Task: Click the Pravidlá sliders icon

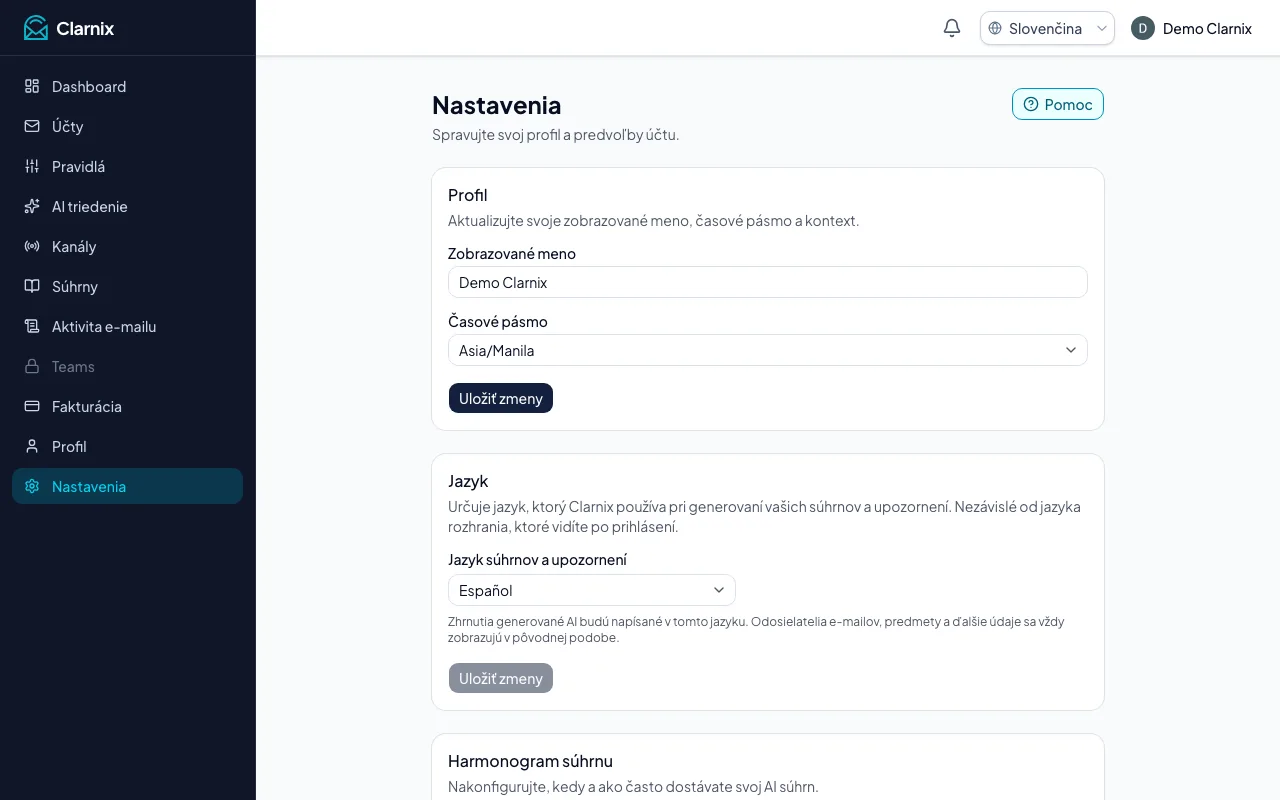Action: coord(32,166)
